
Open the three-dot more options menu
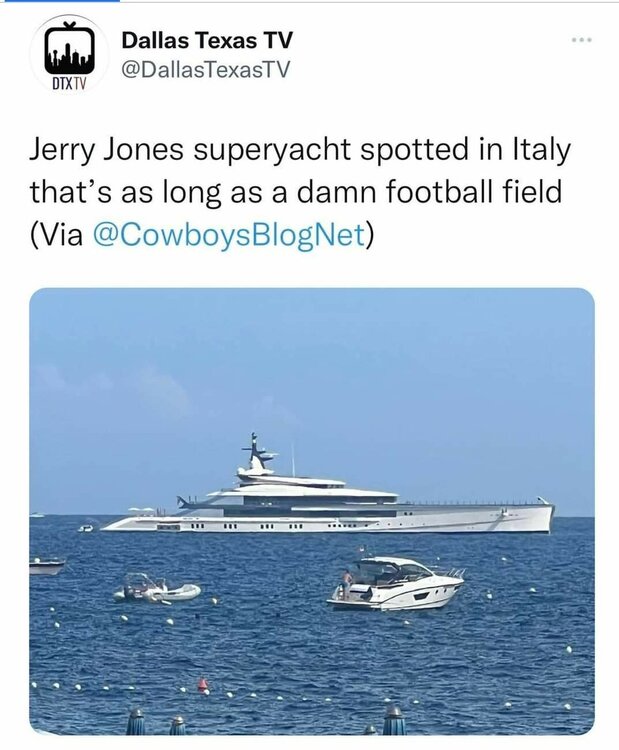click(x=581, y=40)
